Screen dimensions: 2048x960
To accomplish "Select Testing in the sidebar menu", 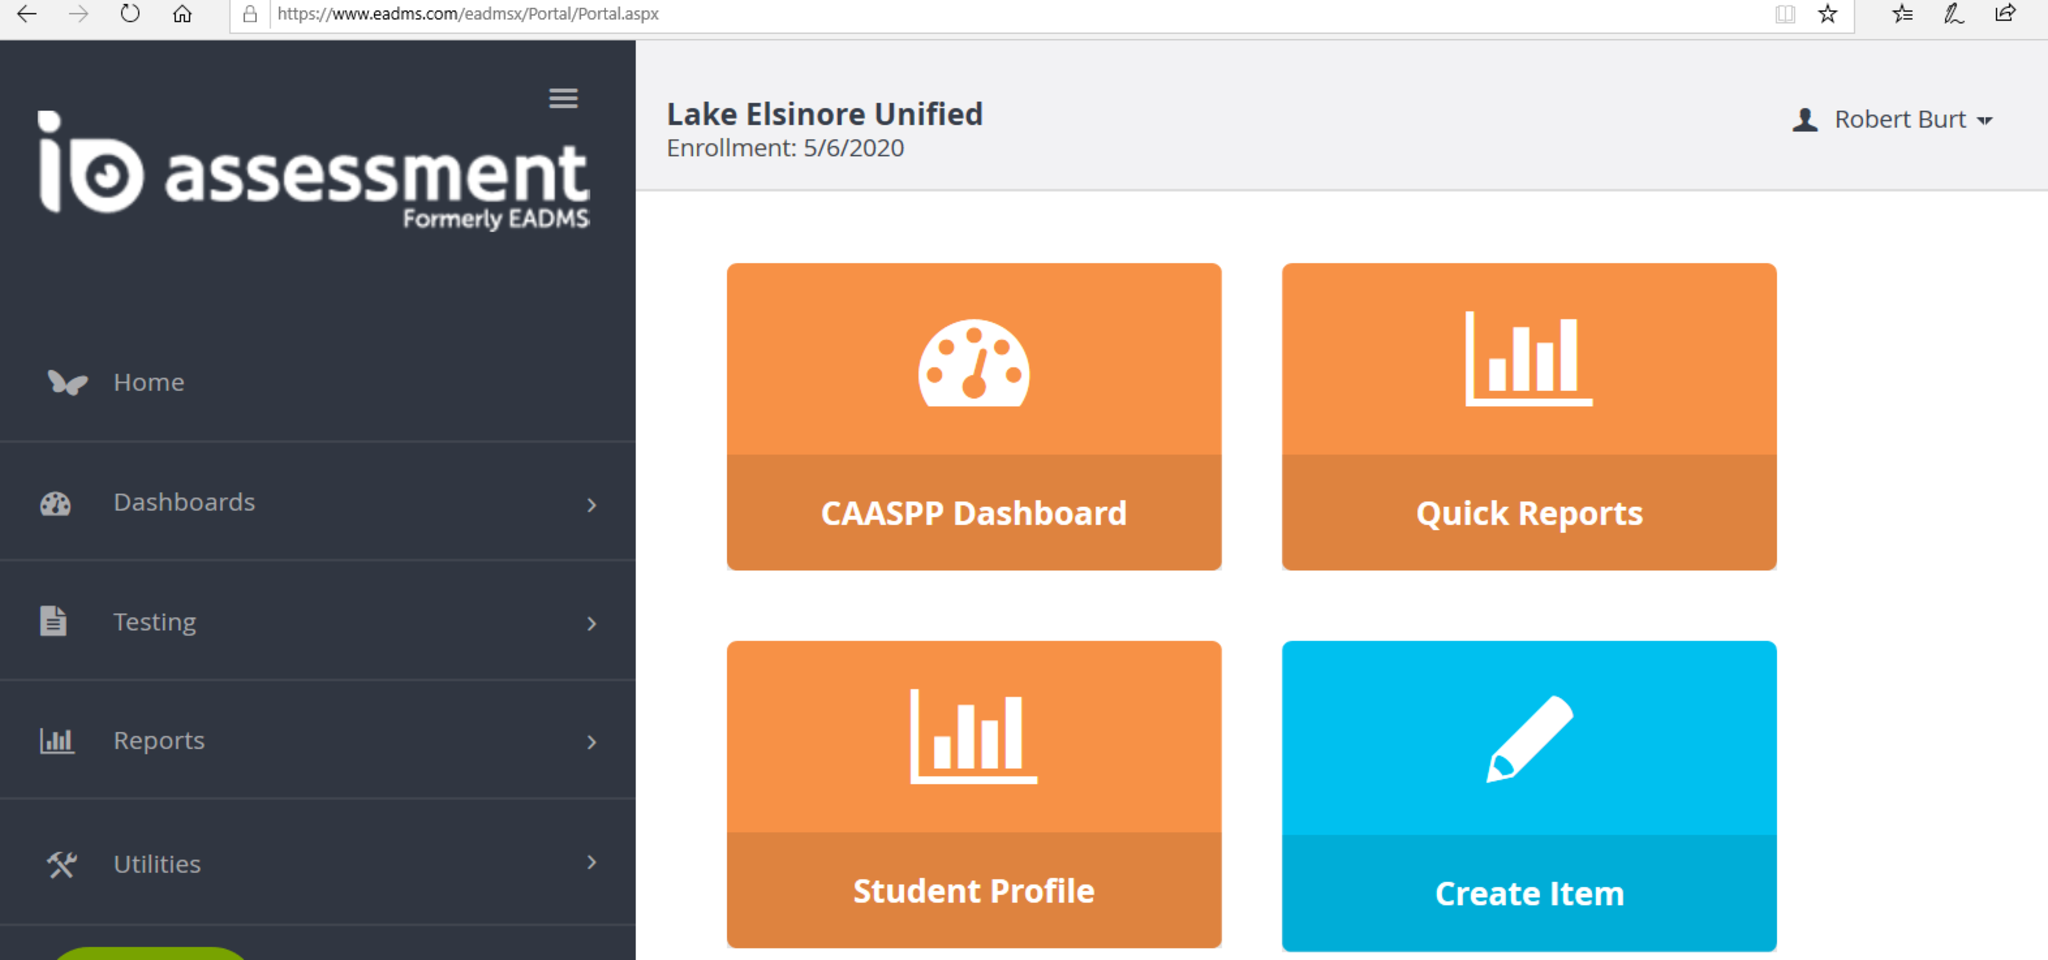I will click(x=154, y=622).
